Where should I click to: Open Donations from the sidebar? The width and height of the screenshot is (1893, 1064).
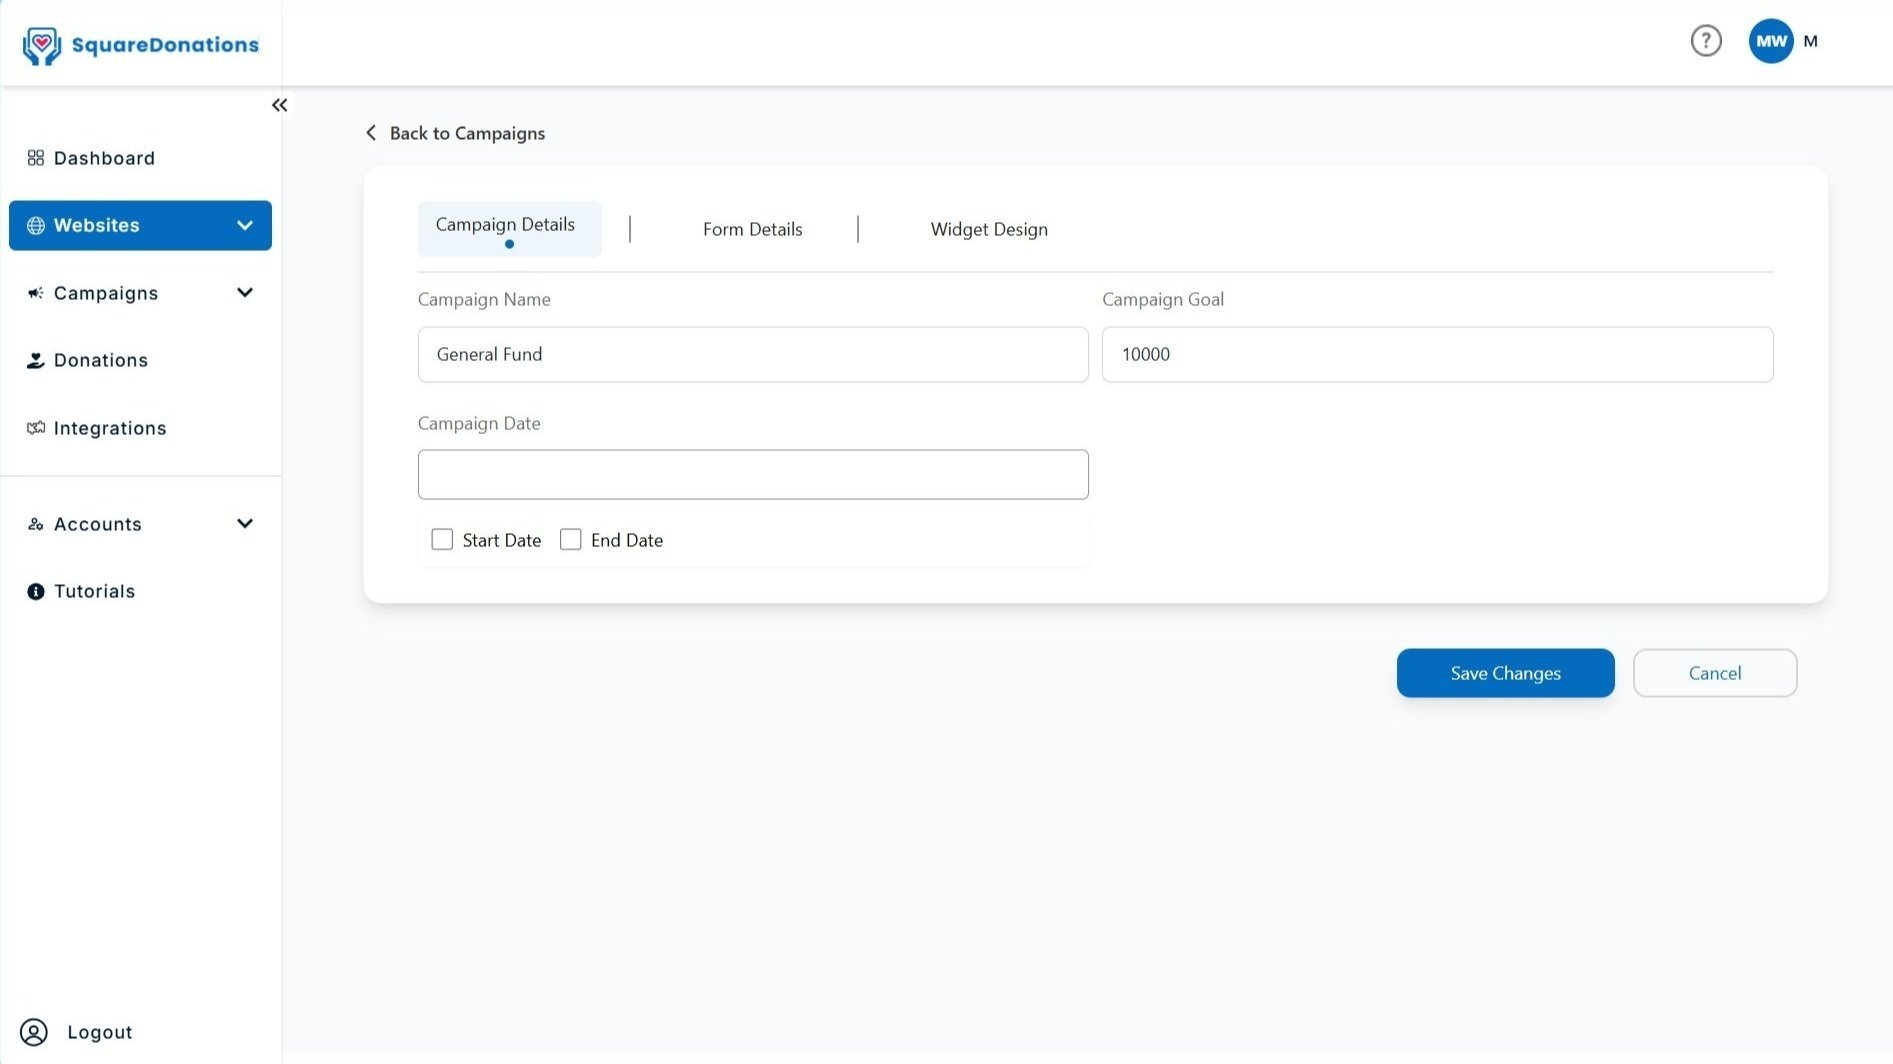100,361
